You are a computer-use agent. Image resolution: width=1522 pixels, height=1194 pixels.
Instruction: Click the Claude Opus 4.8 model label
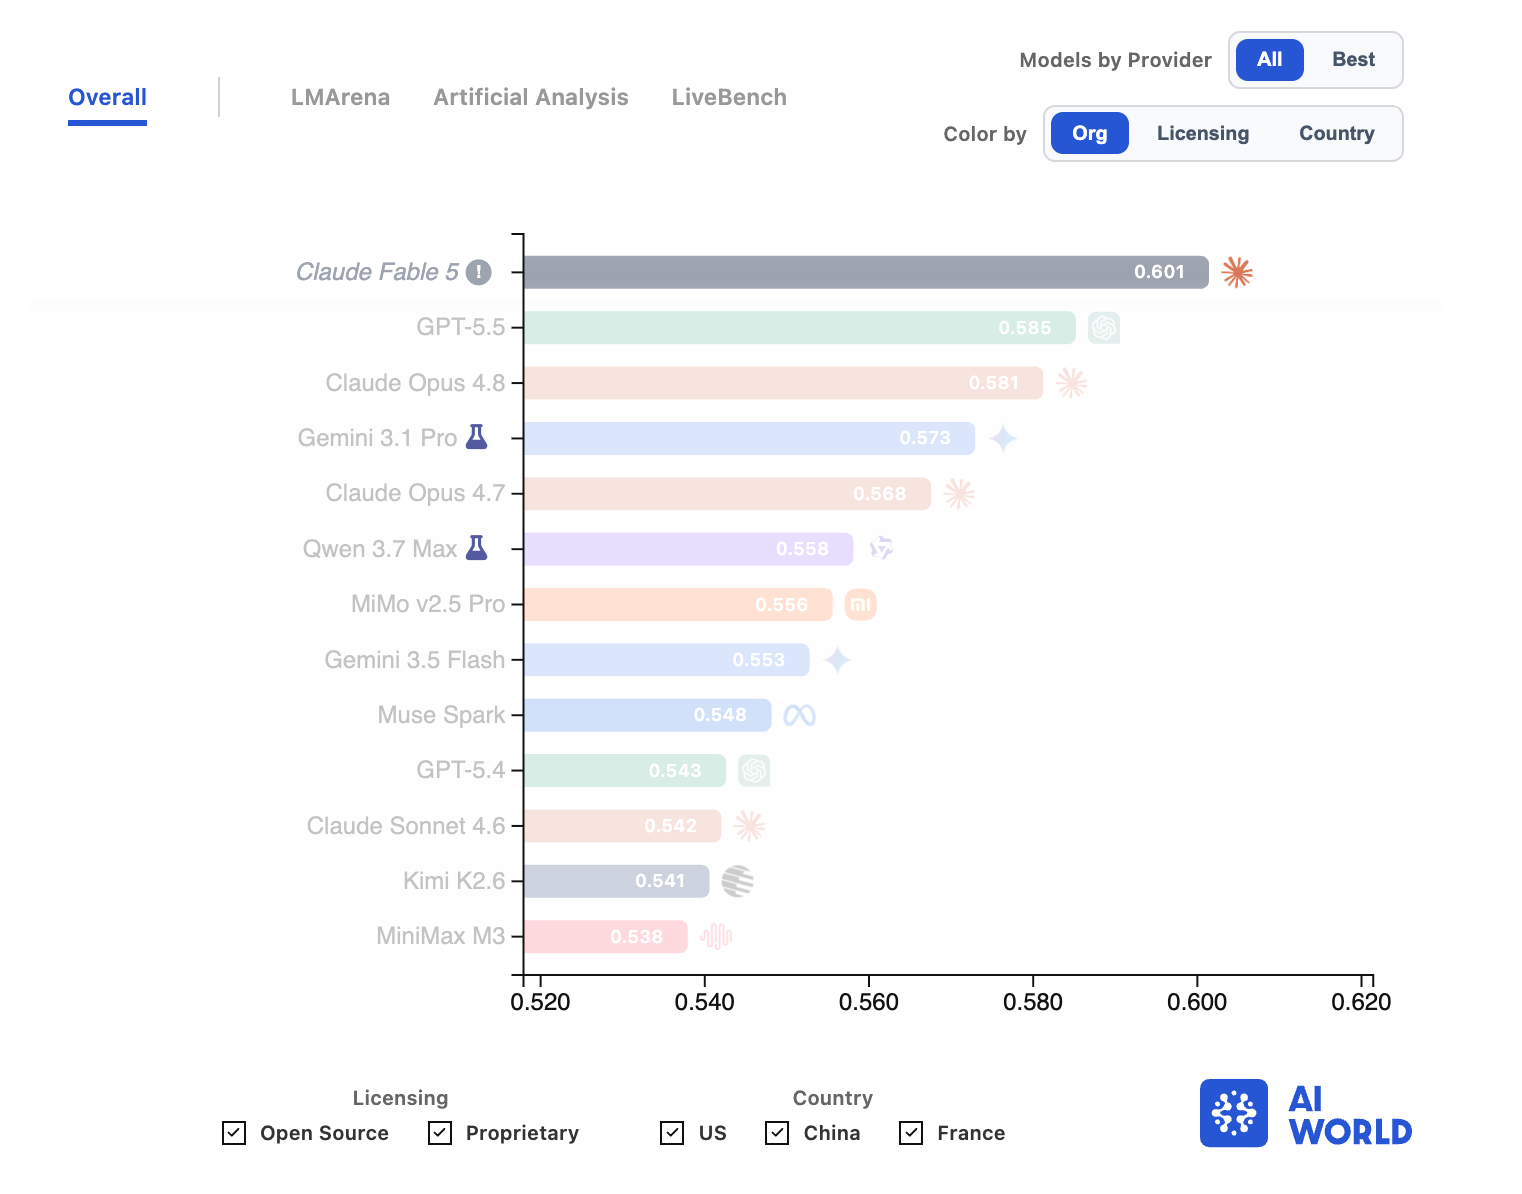[416, 383]
